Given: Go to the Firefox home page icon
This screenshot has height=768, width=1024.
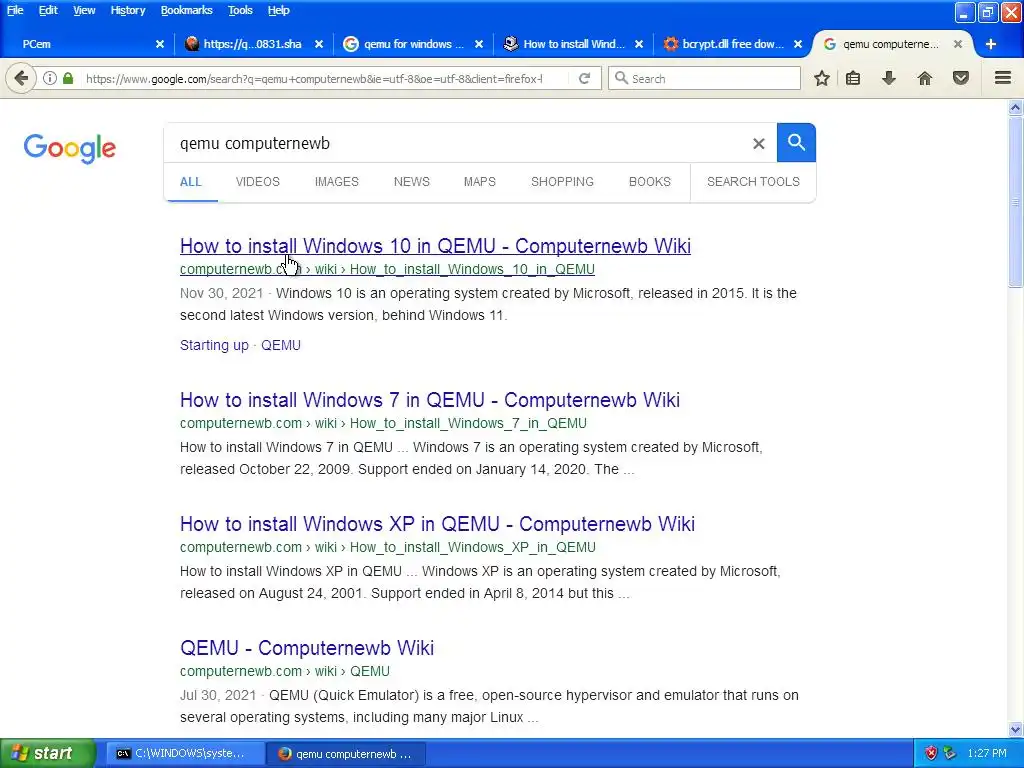Looking at the screenshot, I should [x=924, y=78].
